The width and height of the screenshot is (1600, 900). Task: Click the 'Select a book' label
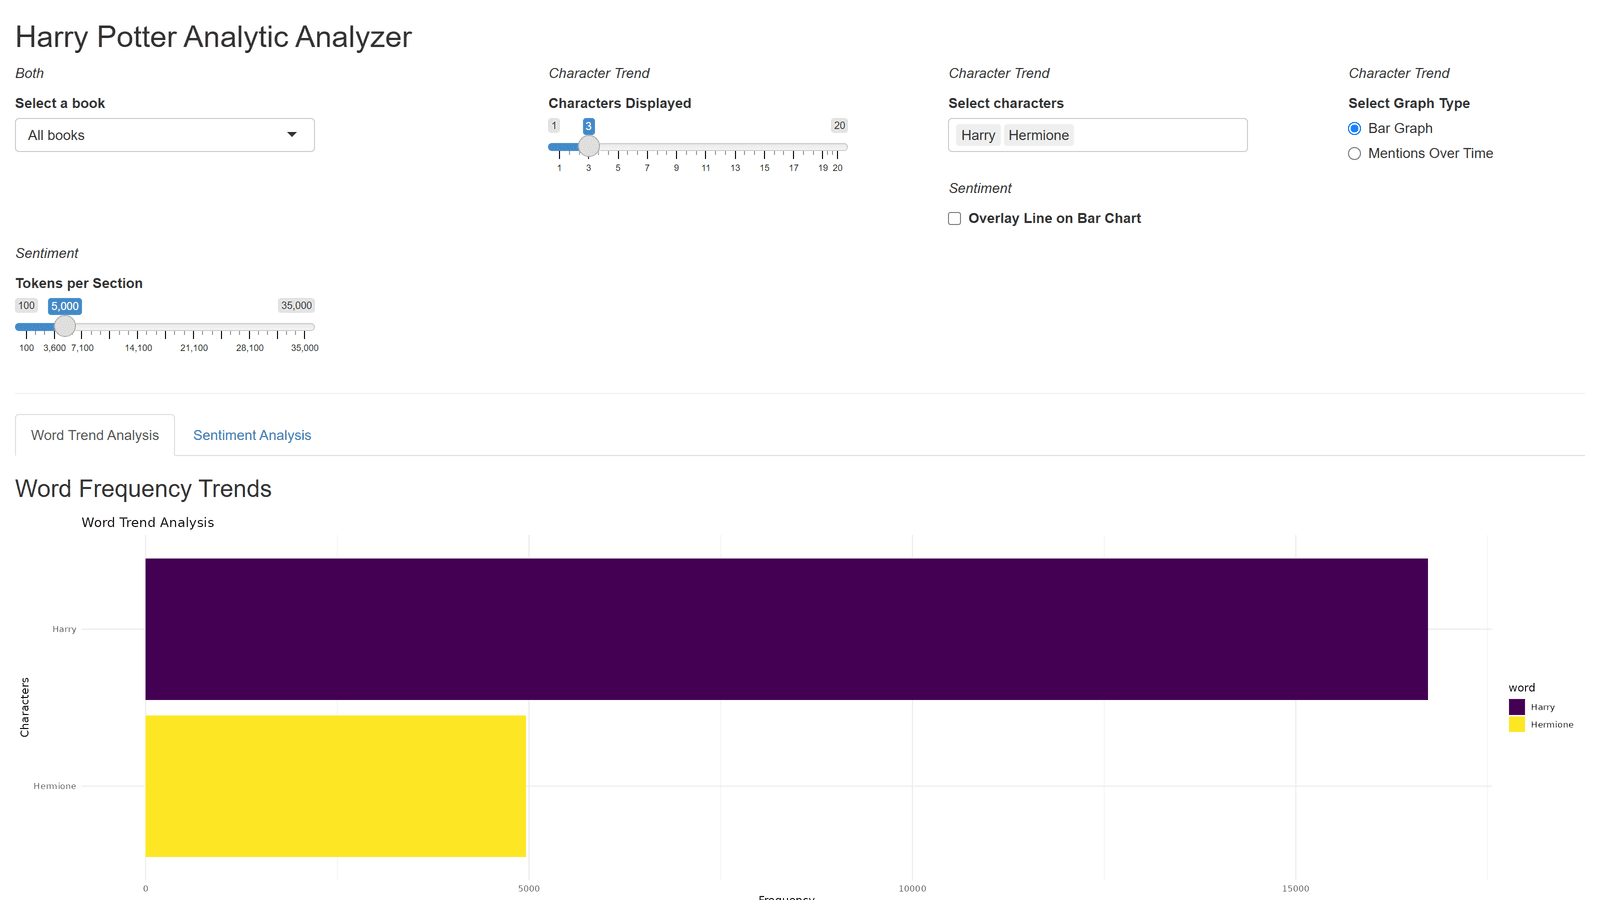(60, 103)
